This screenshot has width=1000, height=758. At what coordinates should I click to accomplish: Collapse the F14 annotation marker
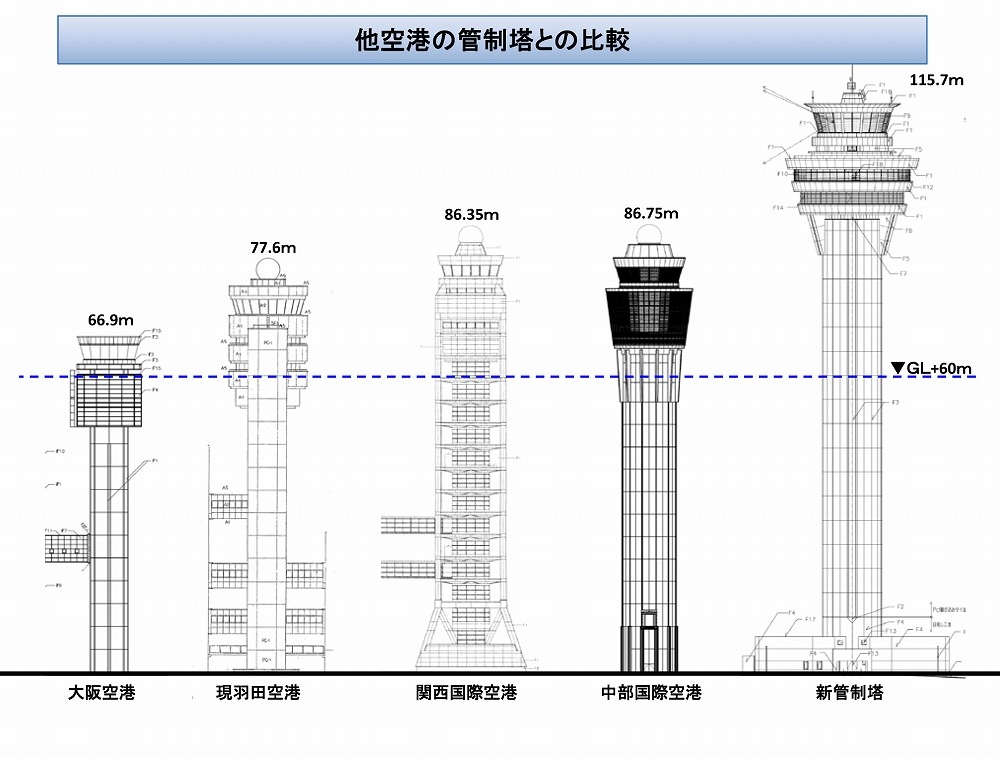(x=778, y=208)
